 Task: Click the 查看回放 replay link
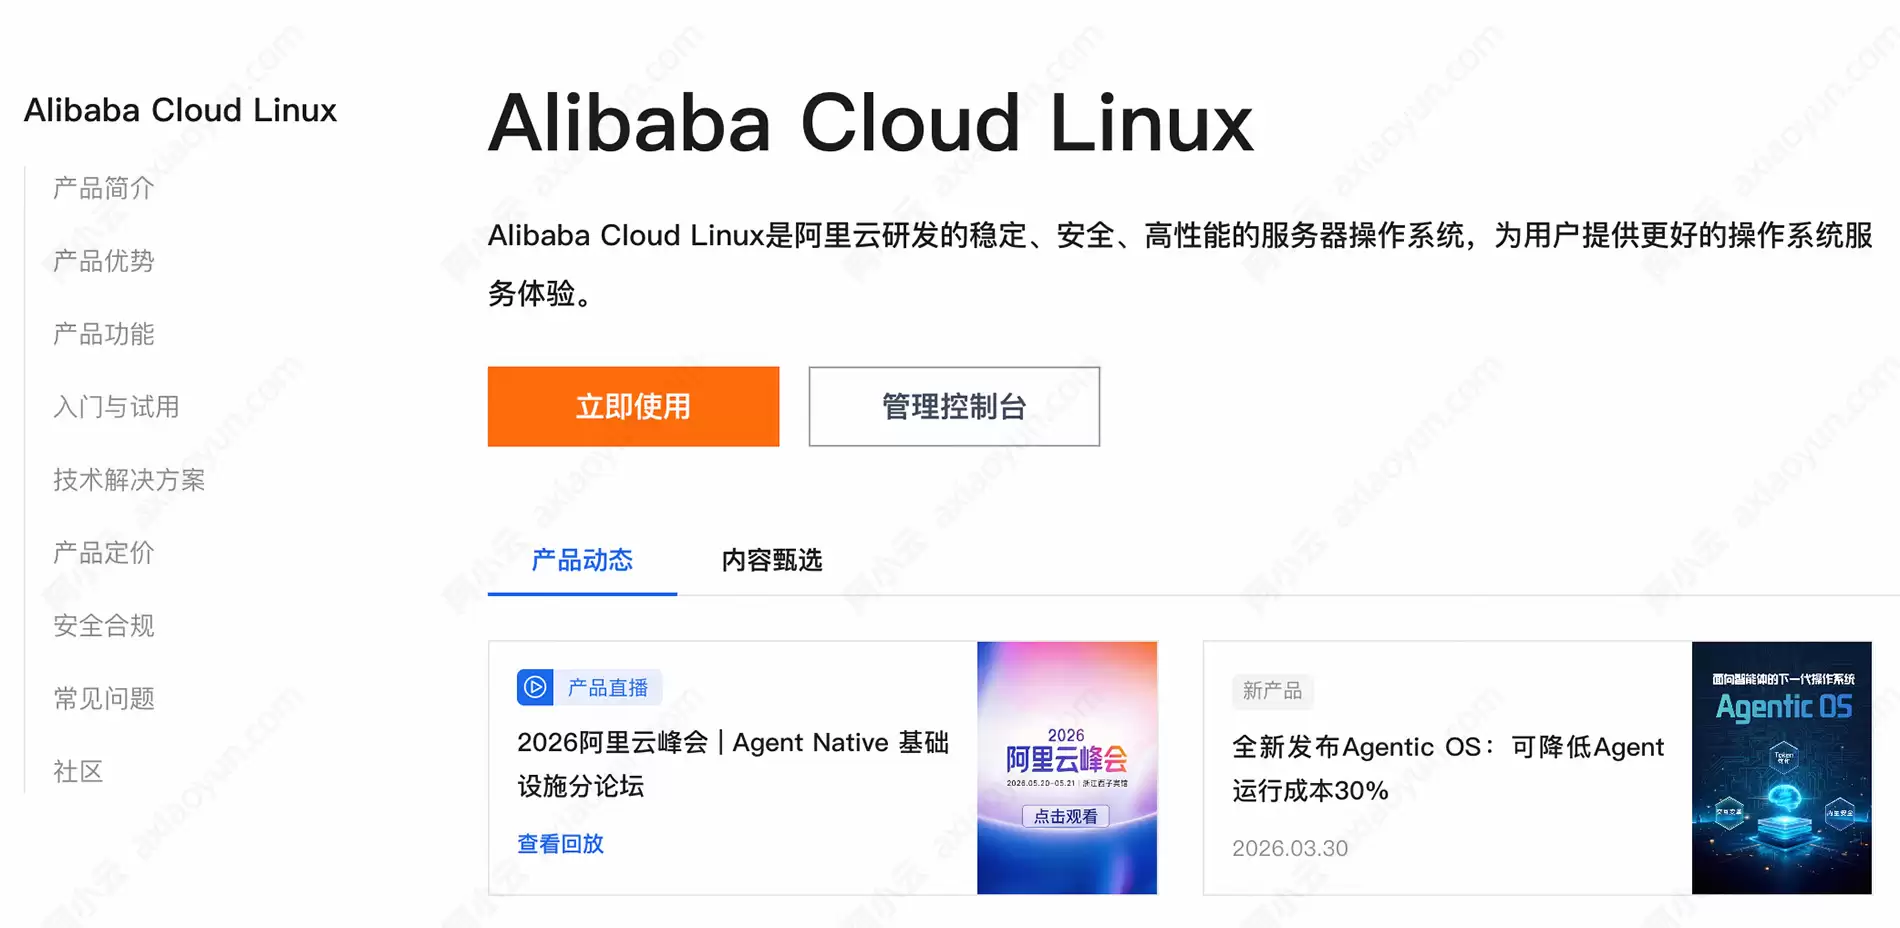pos(560,844)
